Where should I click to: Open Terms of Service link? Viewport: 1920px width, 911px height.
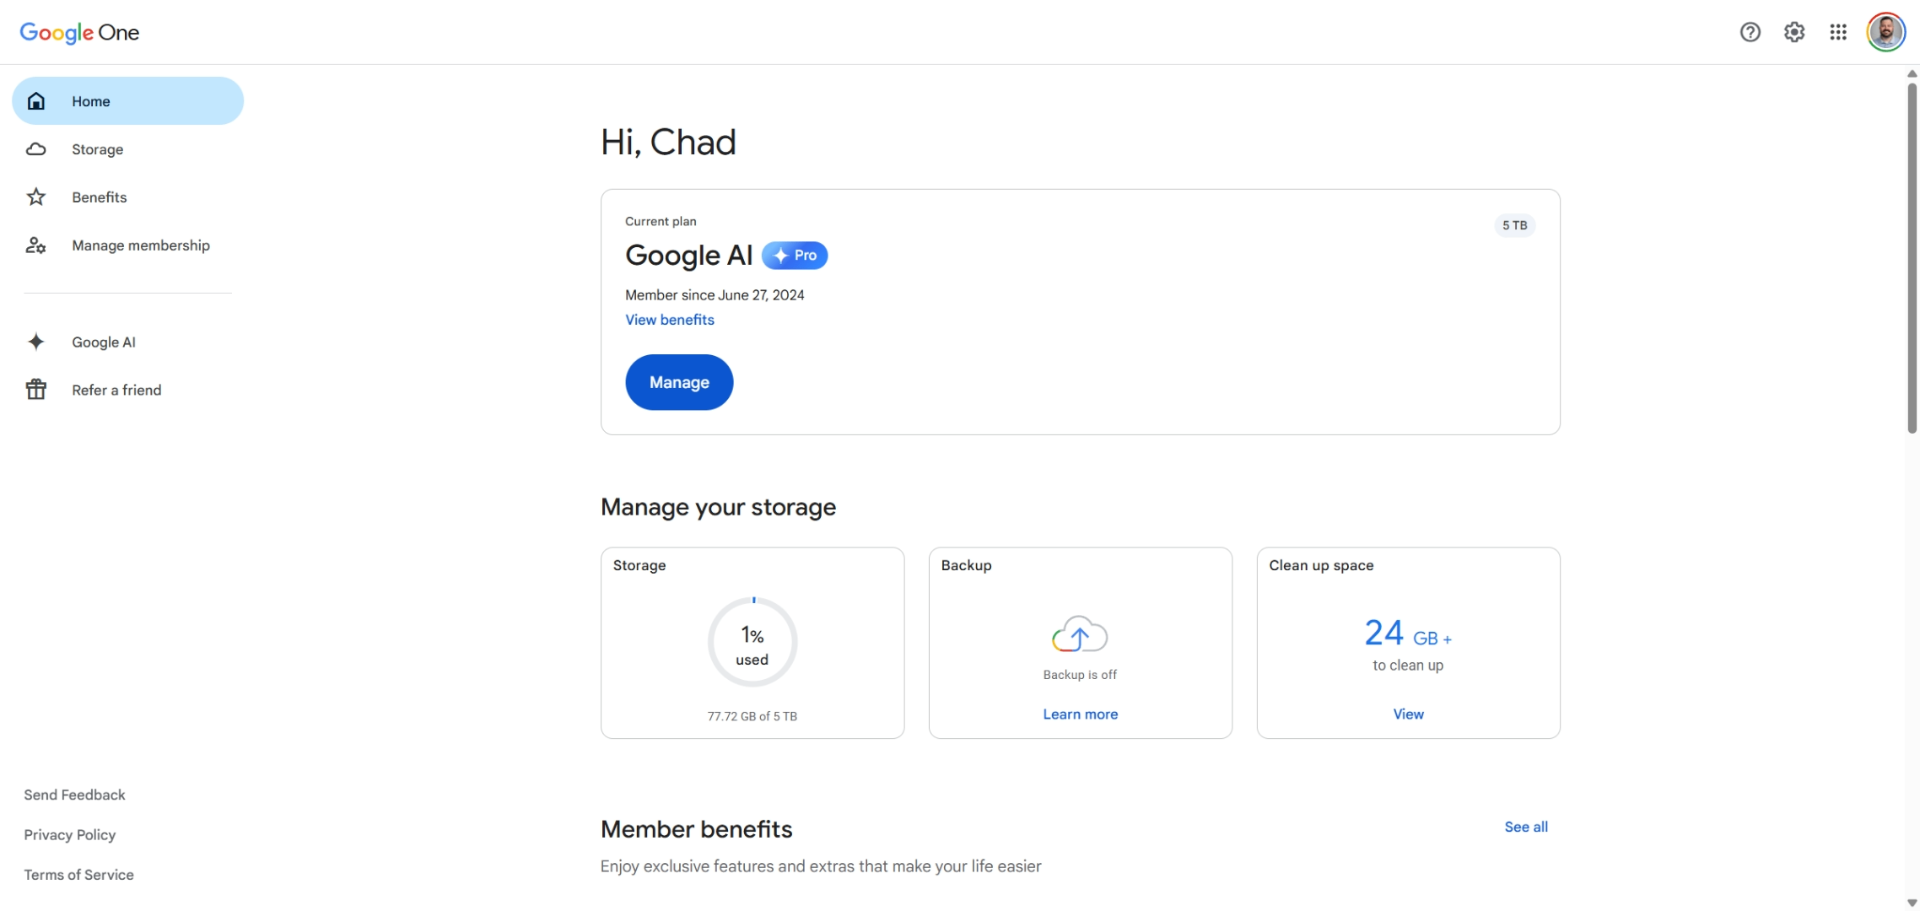click(79, 875)
